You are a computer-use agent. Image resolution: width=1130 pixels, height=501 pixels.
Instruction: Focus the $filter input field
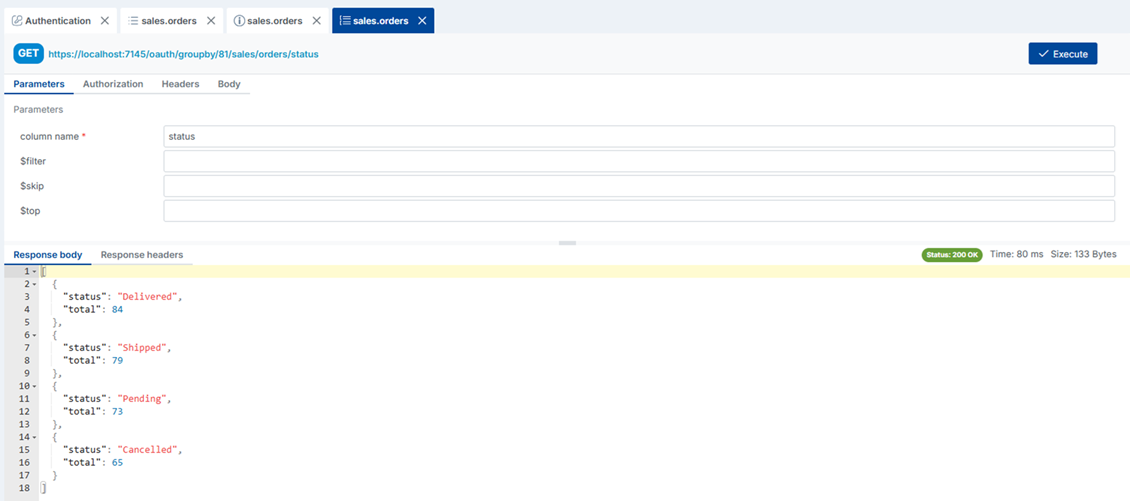[638, 161]
